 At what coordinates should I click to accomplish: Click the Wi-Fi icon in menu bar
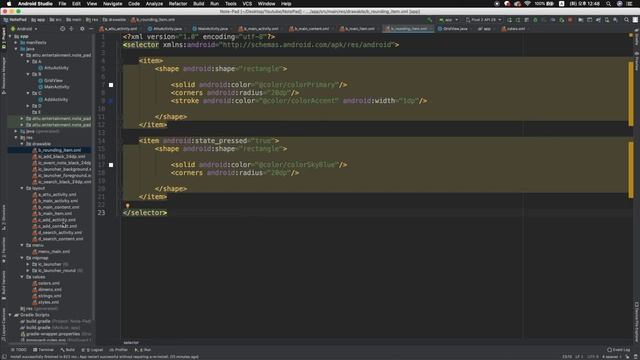(527, 4)
